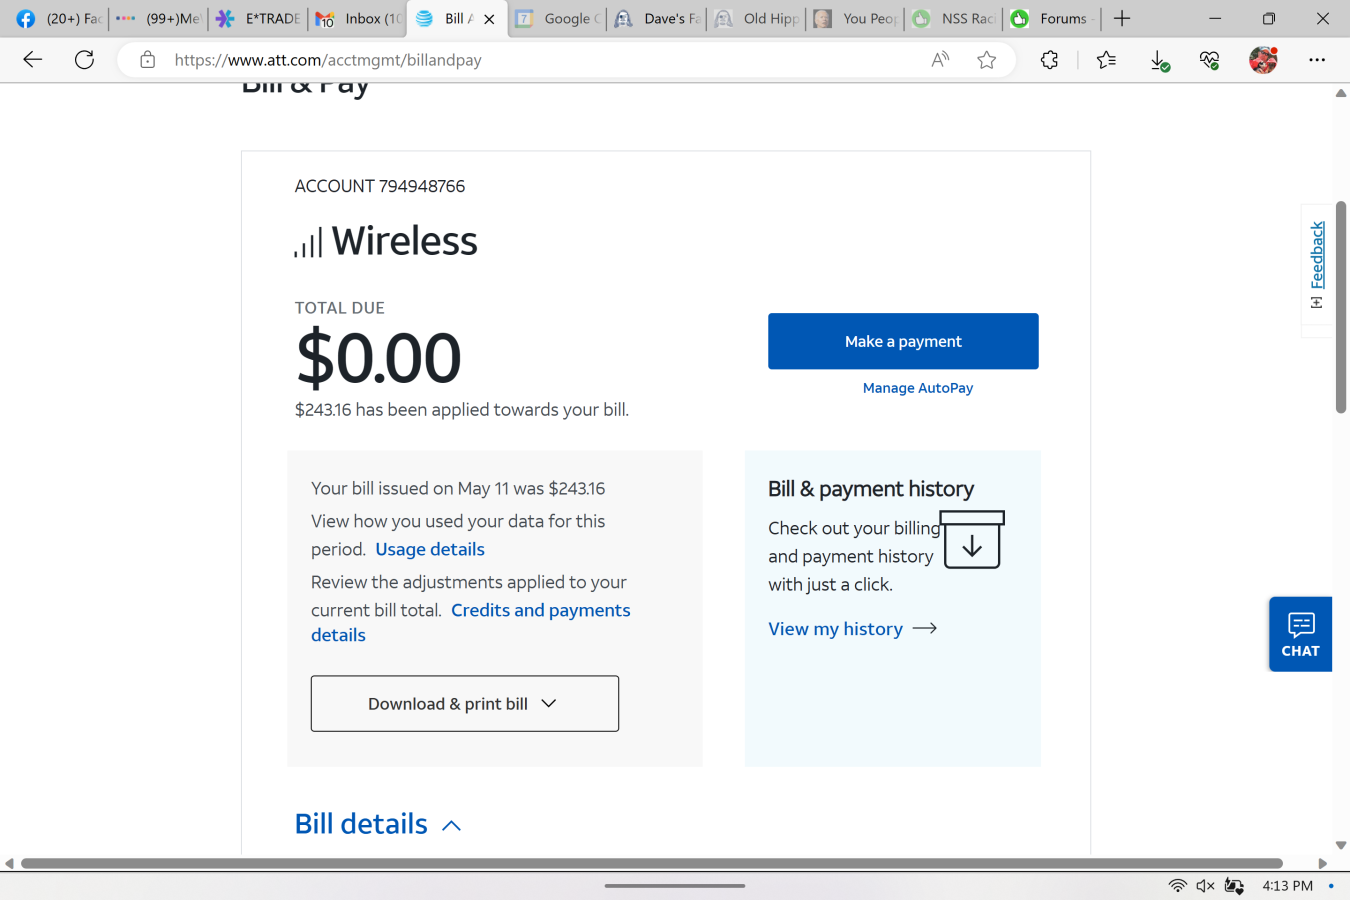Open Settings and more ellipsis menu
This screenshot has width=1350, height=900.
(1317, 60)
